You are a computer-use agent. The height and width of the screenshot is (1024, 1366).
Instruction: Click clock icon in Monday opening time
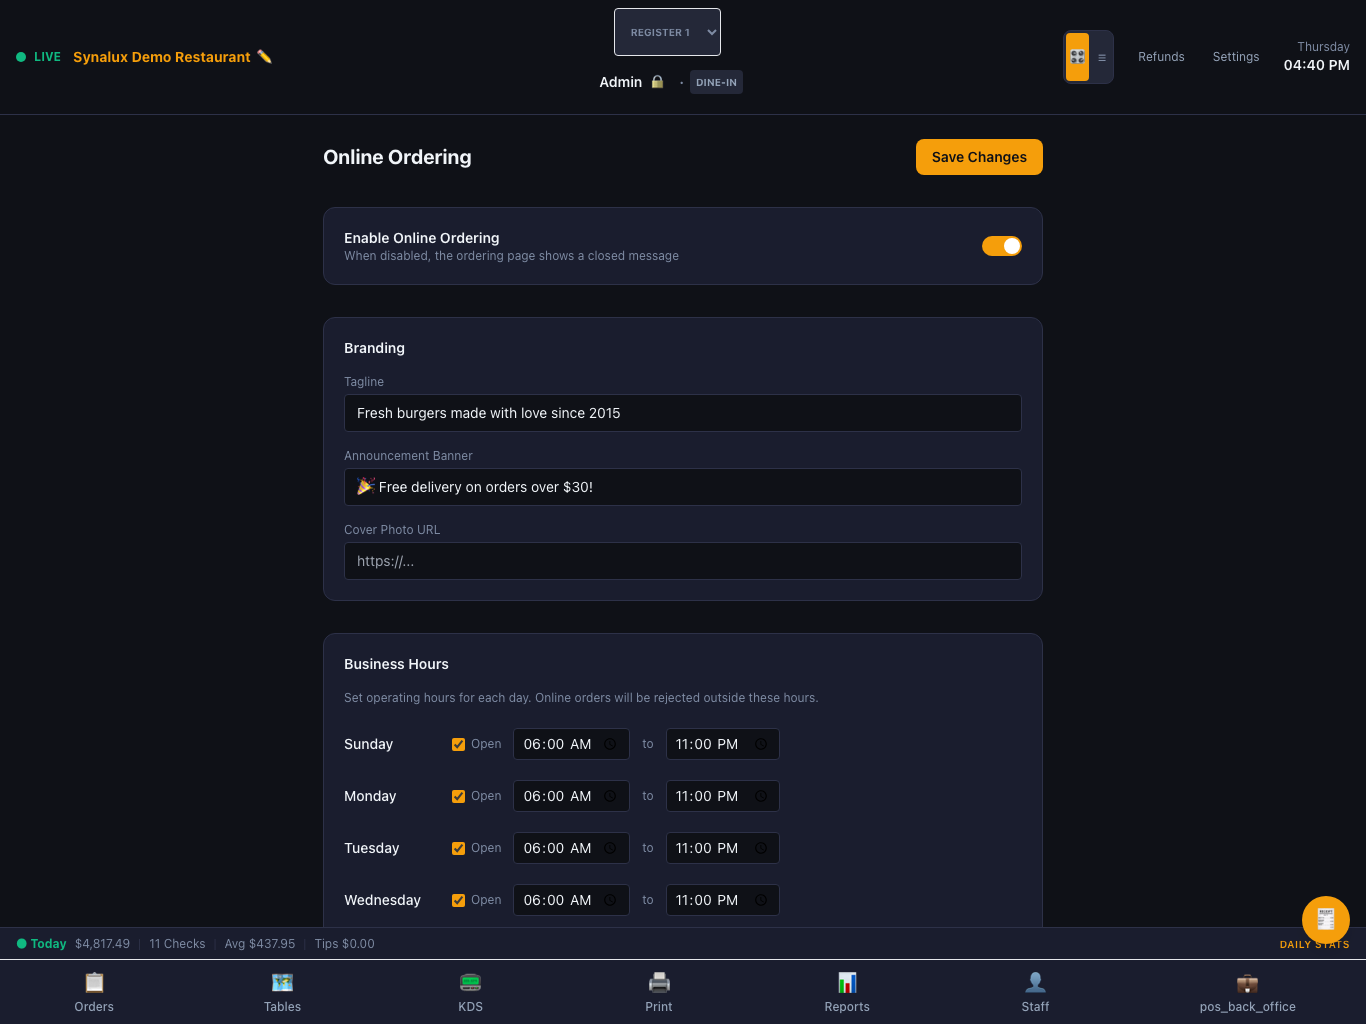click(x=610, y=796)
